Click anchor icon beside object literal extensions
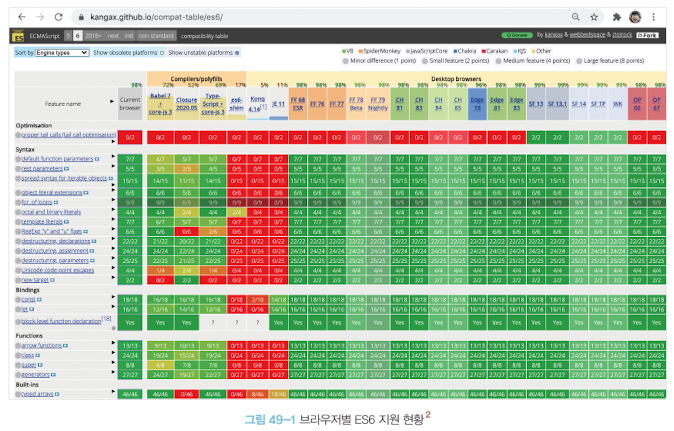This screenshot has height=431, width=674. click(x=86, y=193)
